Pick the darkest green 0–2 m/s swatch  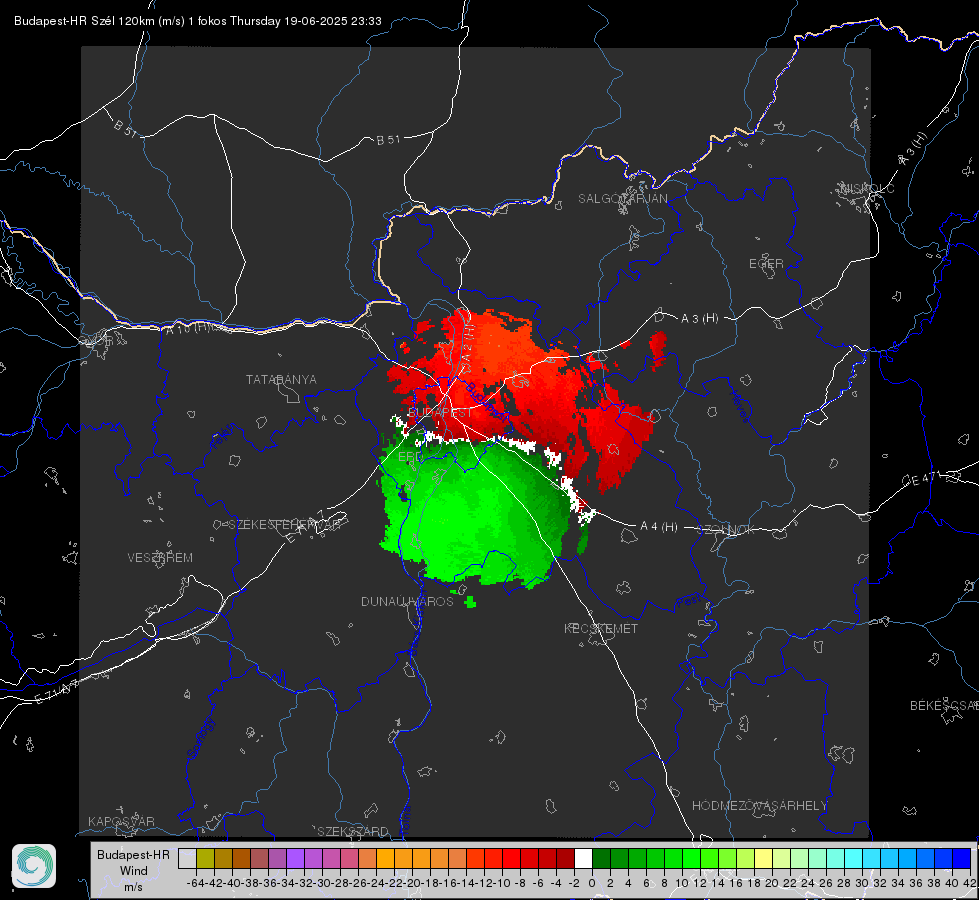click(x=601, y=859)
